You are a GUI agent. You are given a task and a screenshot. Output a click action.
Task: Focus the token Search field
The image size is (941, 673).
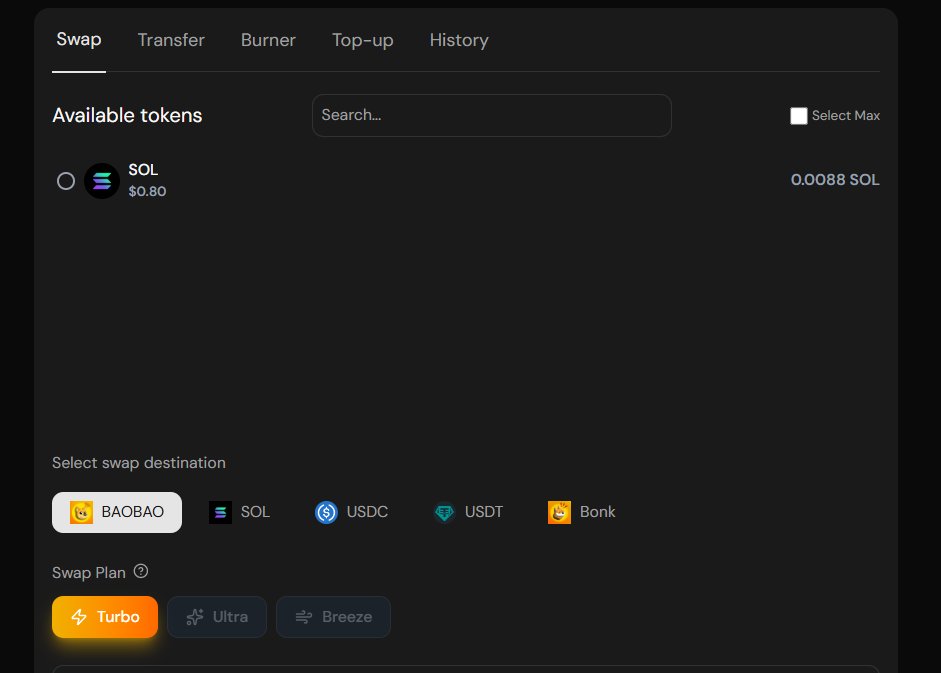[492, 115]
